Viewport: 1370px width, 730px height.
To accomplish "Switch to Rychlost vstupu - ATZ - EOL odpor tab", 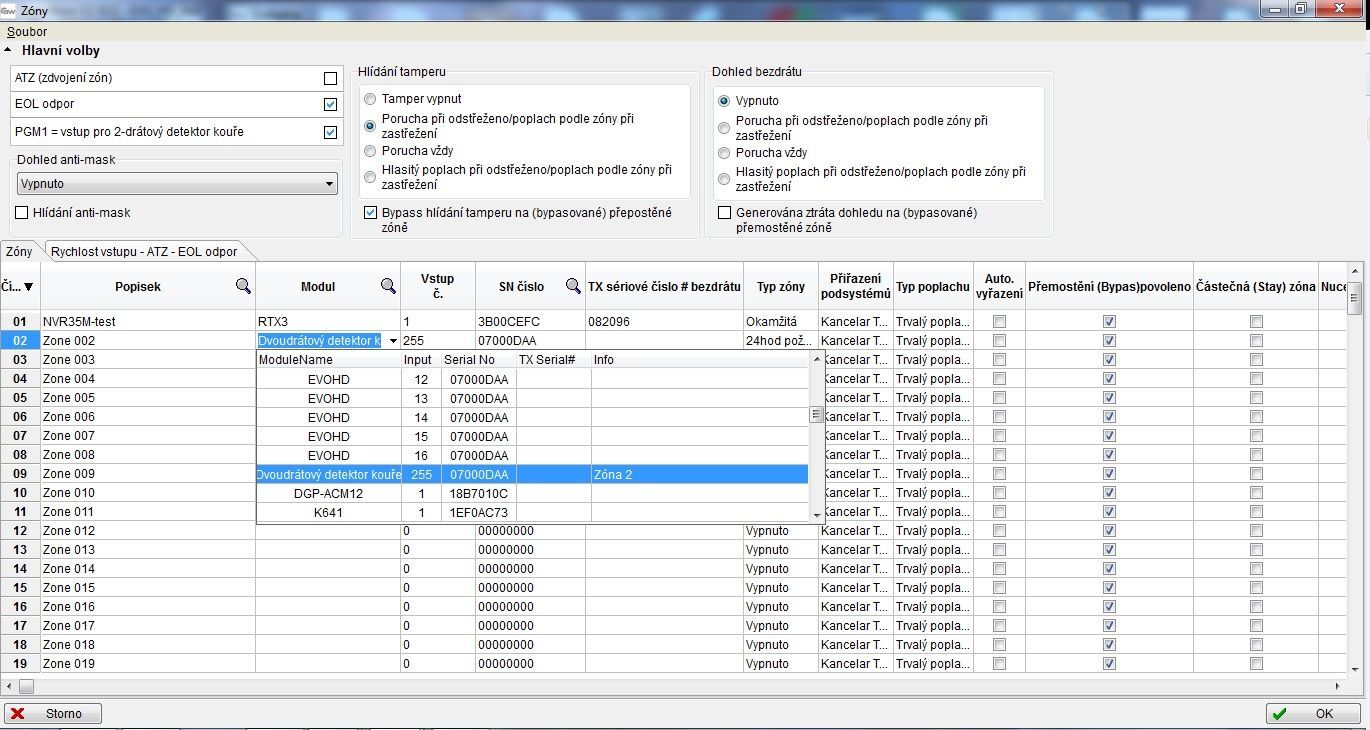I will point(144,252).
